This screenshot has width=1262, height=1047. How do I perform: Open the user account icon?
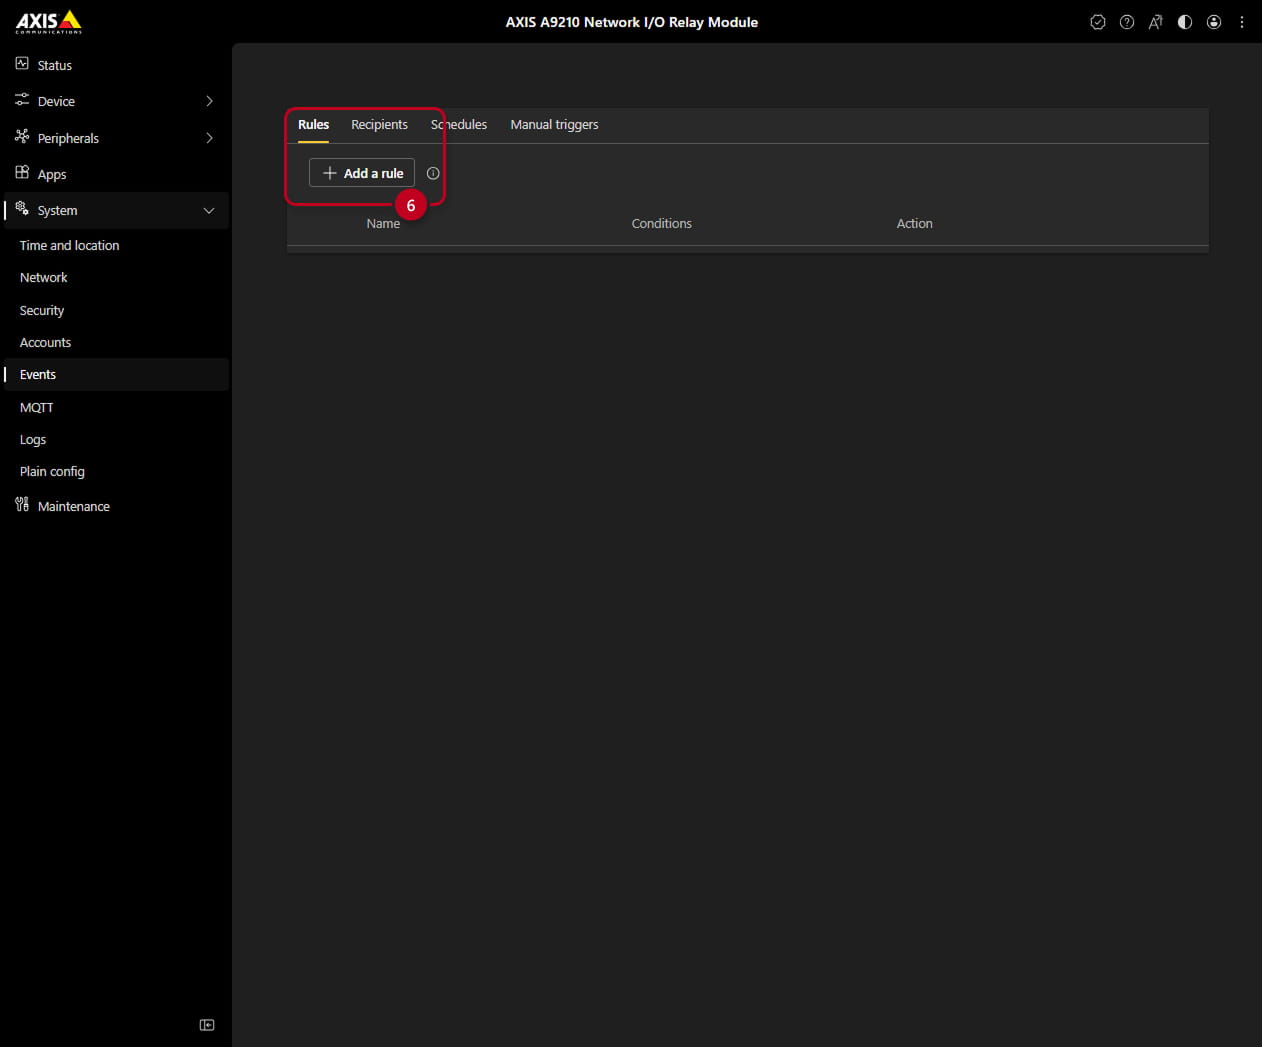click(x=1214, y=22)
